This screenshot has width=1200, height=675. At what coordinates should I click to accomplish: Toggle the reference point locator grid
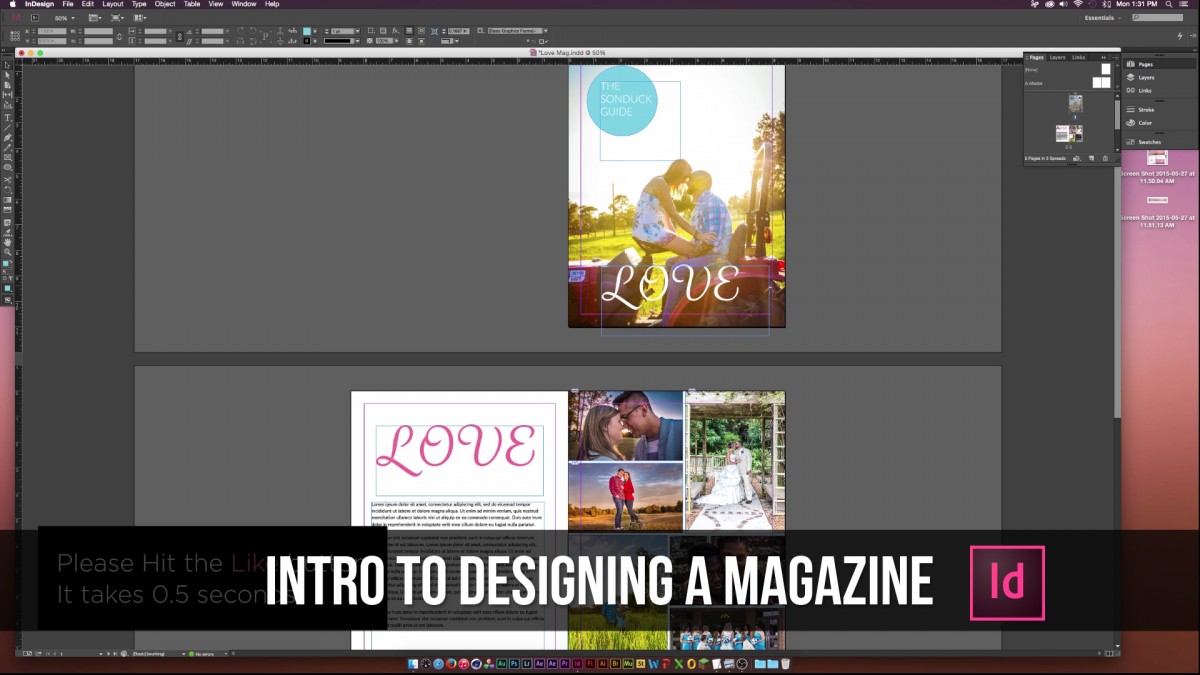pos(15,36)
